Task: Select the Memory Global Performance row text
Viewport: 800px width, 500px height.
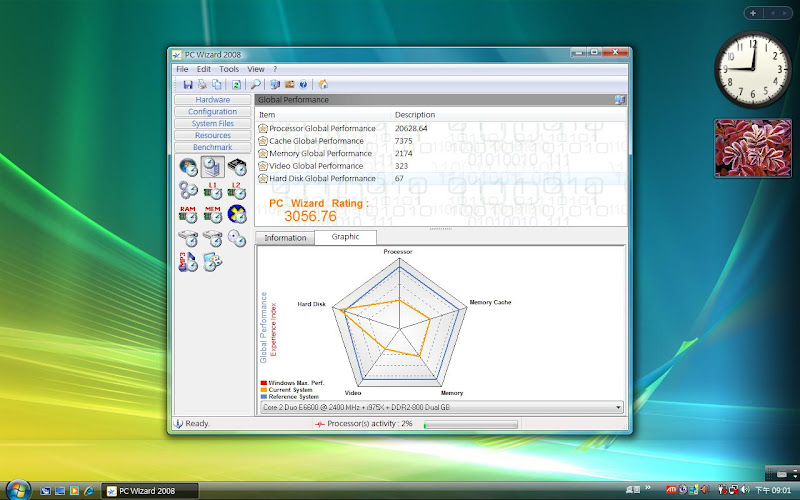Action: [x=320, y=154]
